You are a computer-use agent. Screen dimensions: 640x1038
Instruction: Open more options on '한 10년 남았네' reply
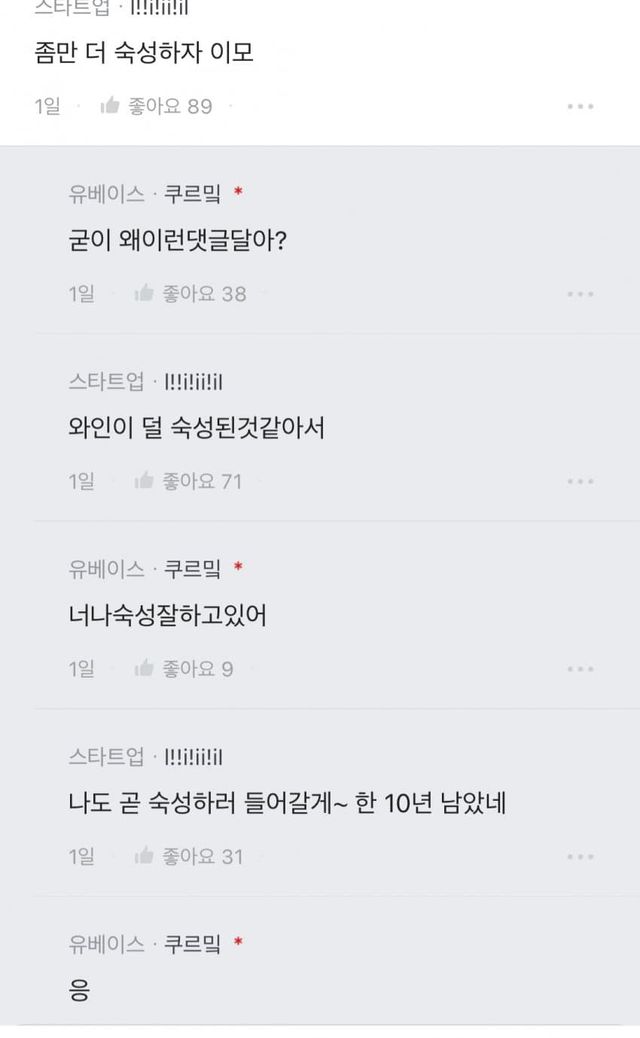[581, 857]
